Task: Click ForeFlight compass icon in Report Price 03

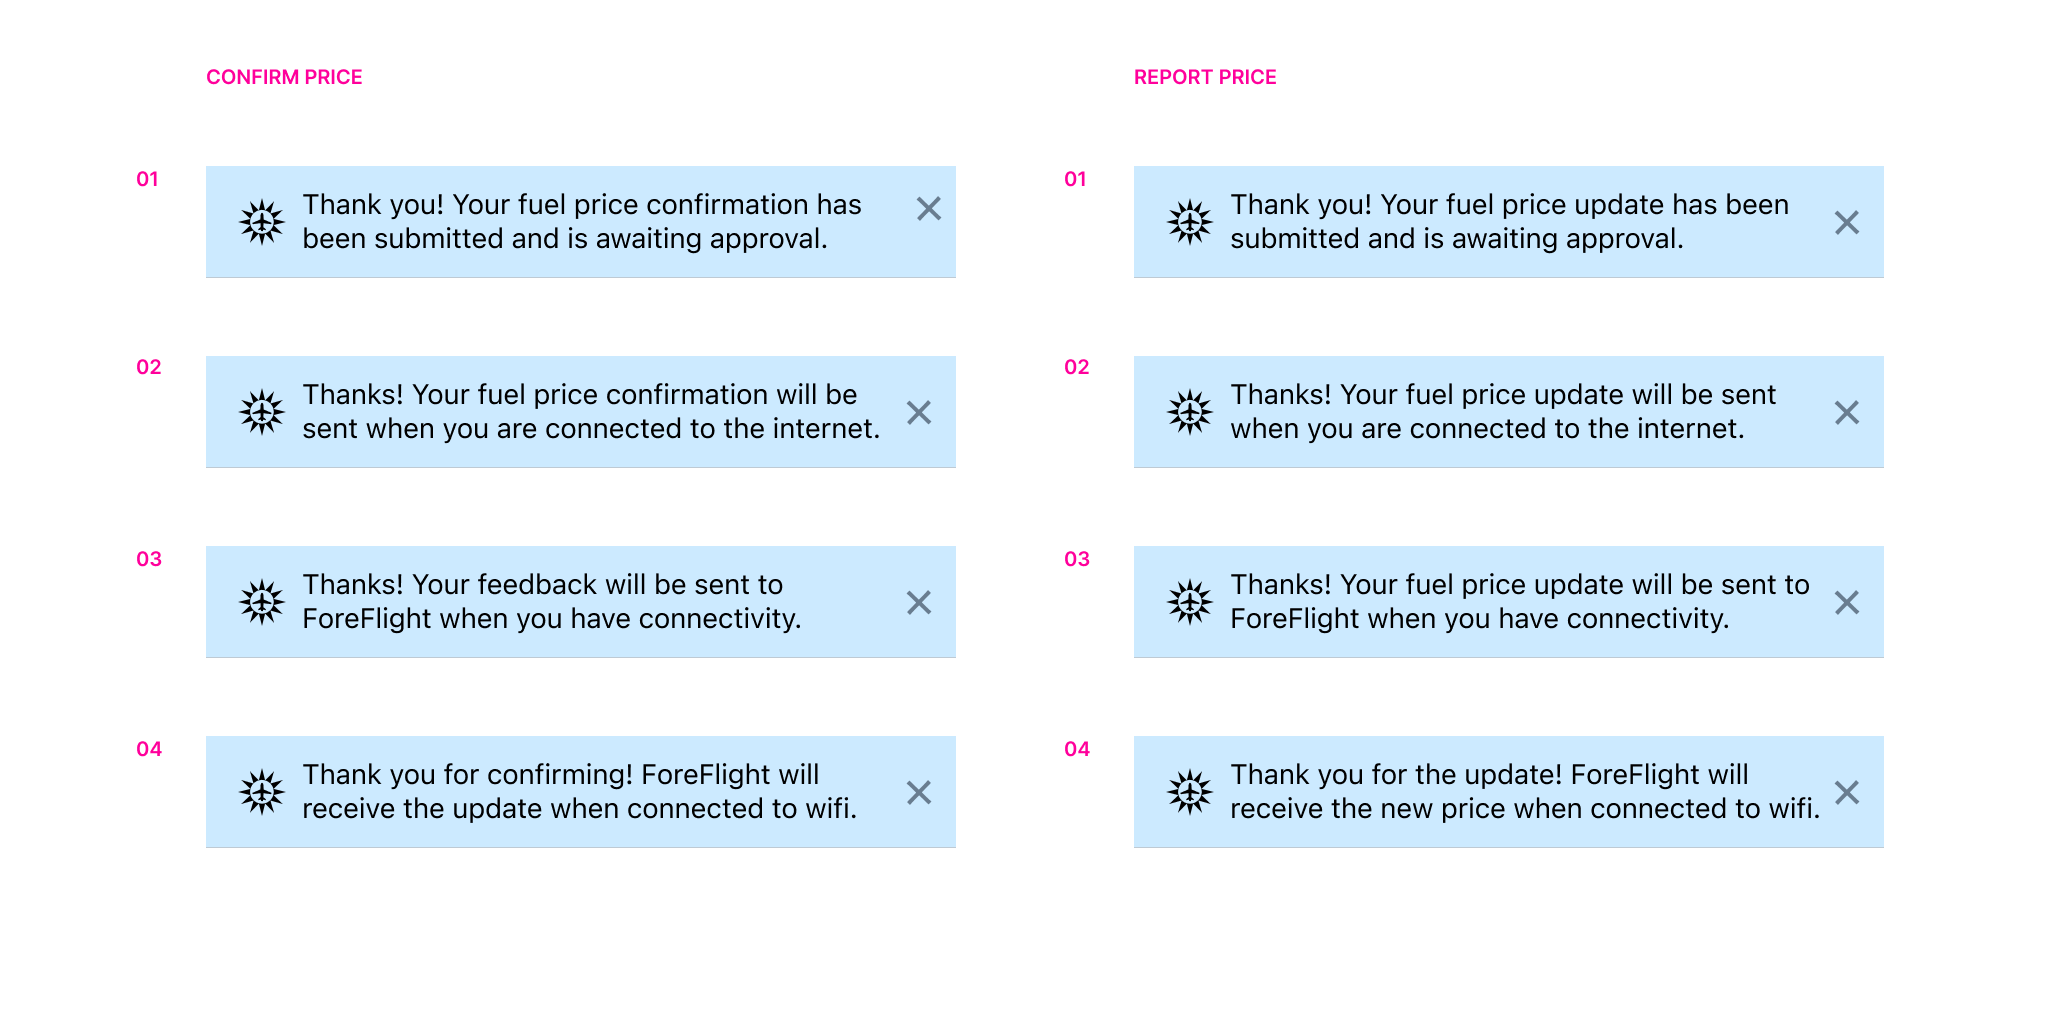Action: pos(1190,602)
